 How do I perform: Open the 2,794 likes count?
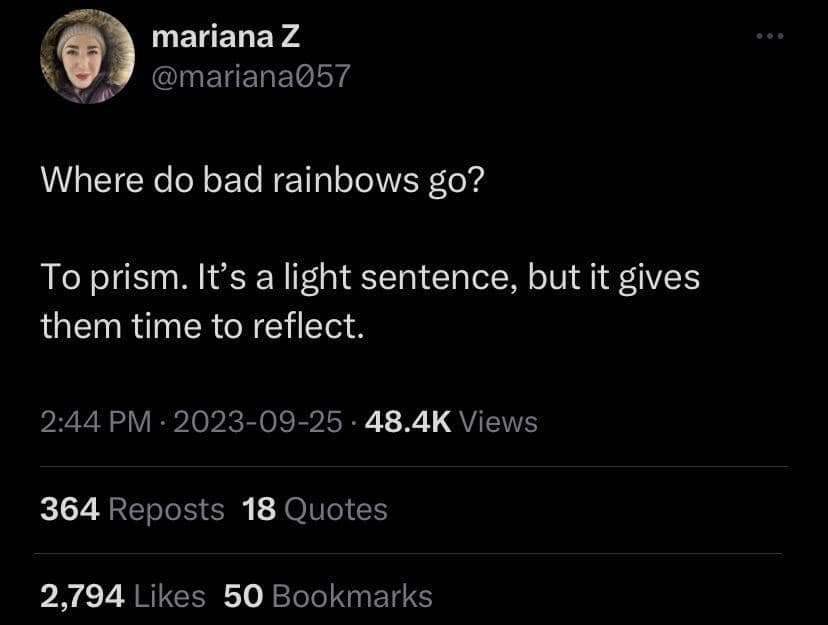[x=82, y=596]
